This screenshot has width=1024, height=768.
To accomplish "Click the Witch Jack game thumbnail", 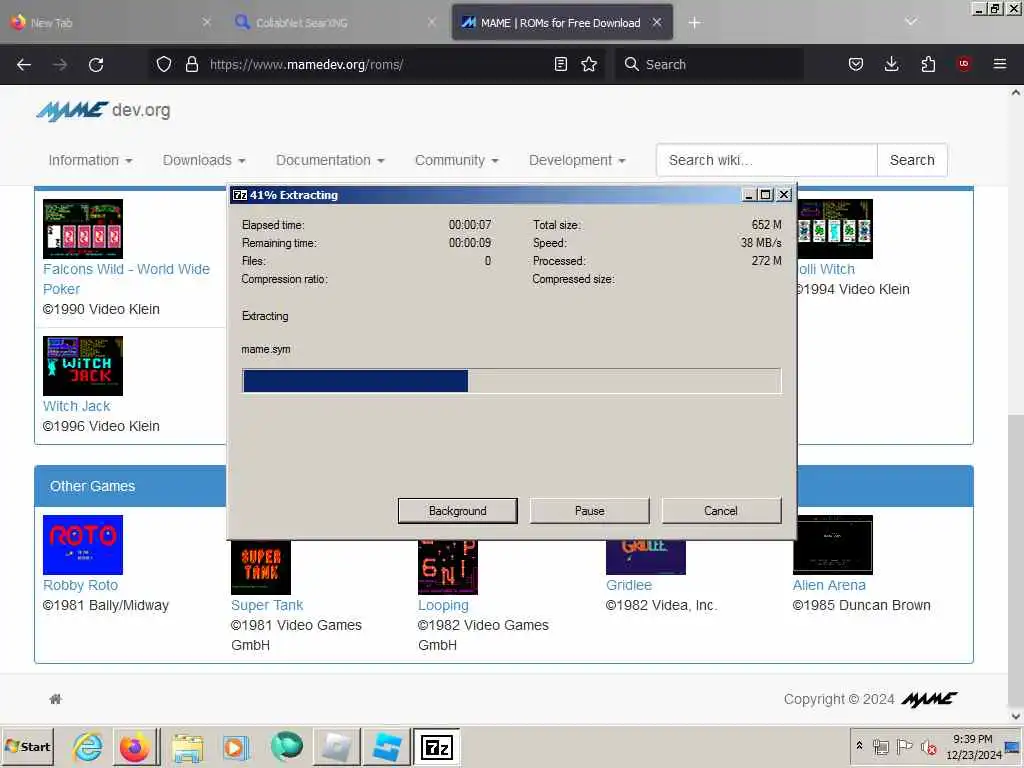I will (83, 366).
